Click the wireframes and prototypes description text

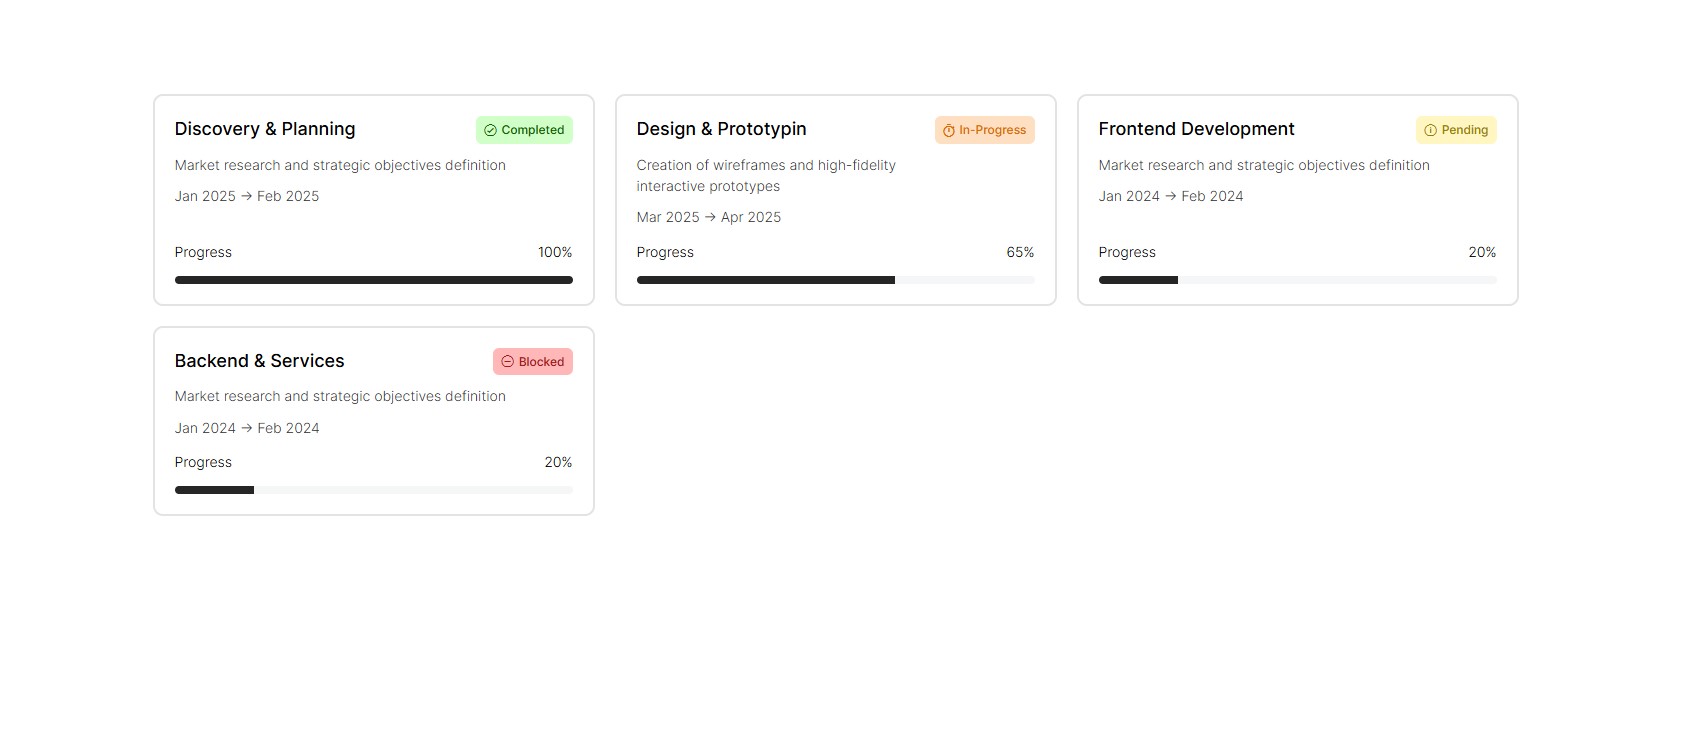point(766,175)
